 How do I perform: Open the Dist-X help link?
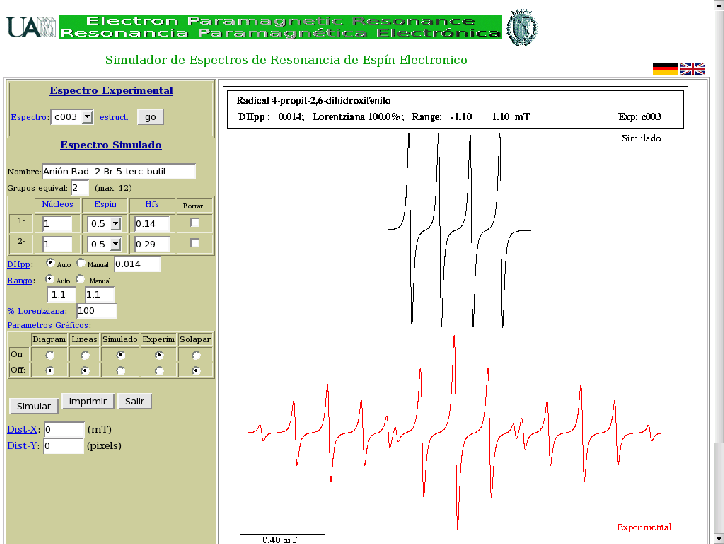point(22,429)
